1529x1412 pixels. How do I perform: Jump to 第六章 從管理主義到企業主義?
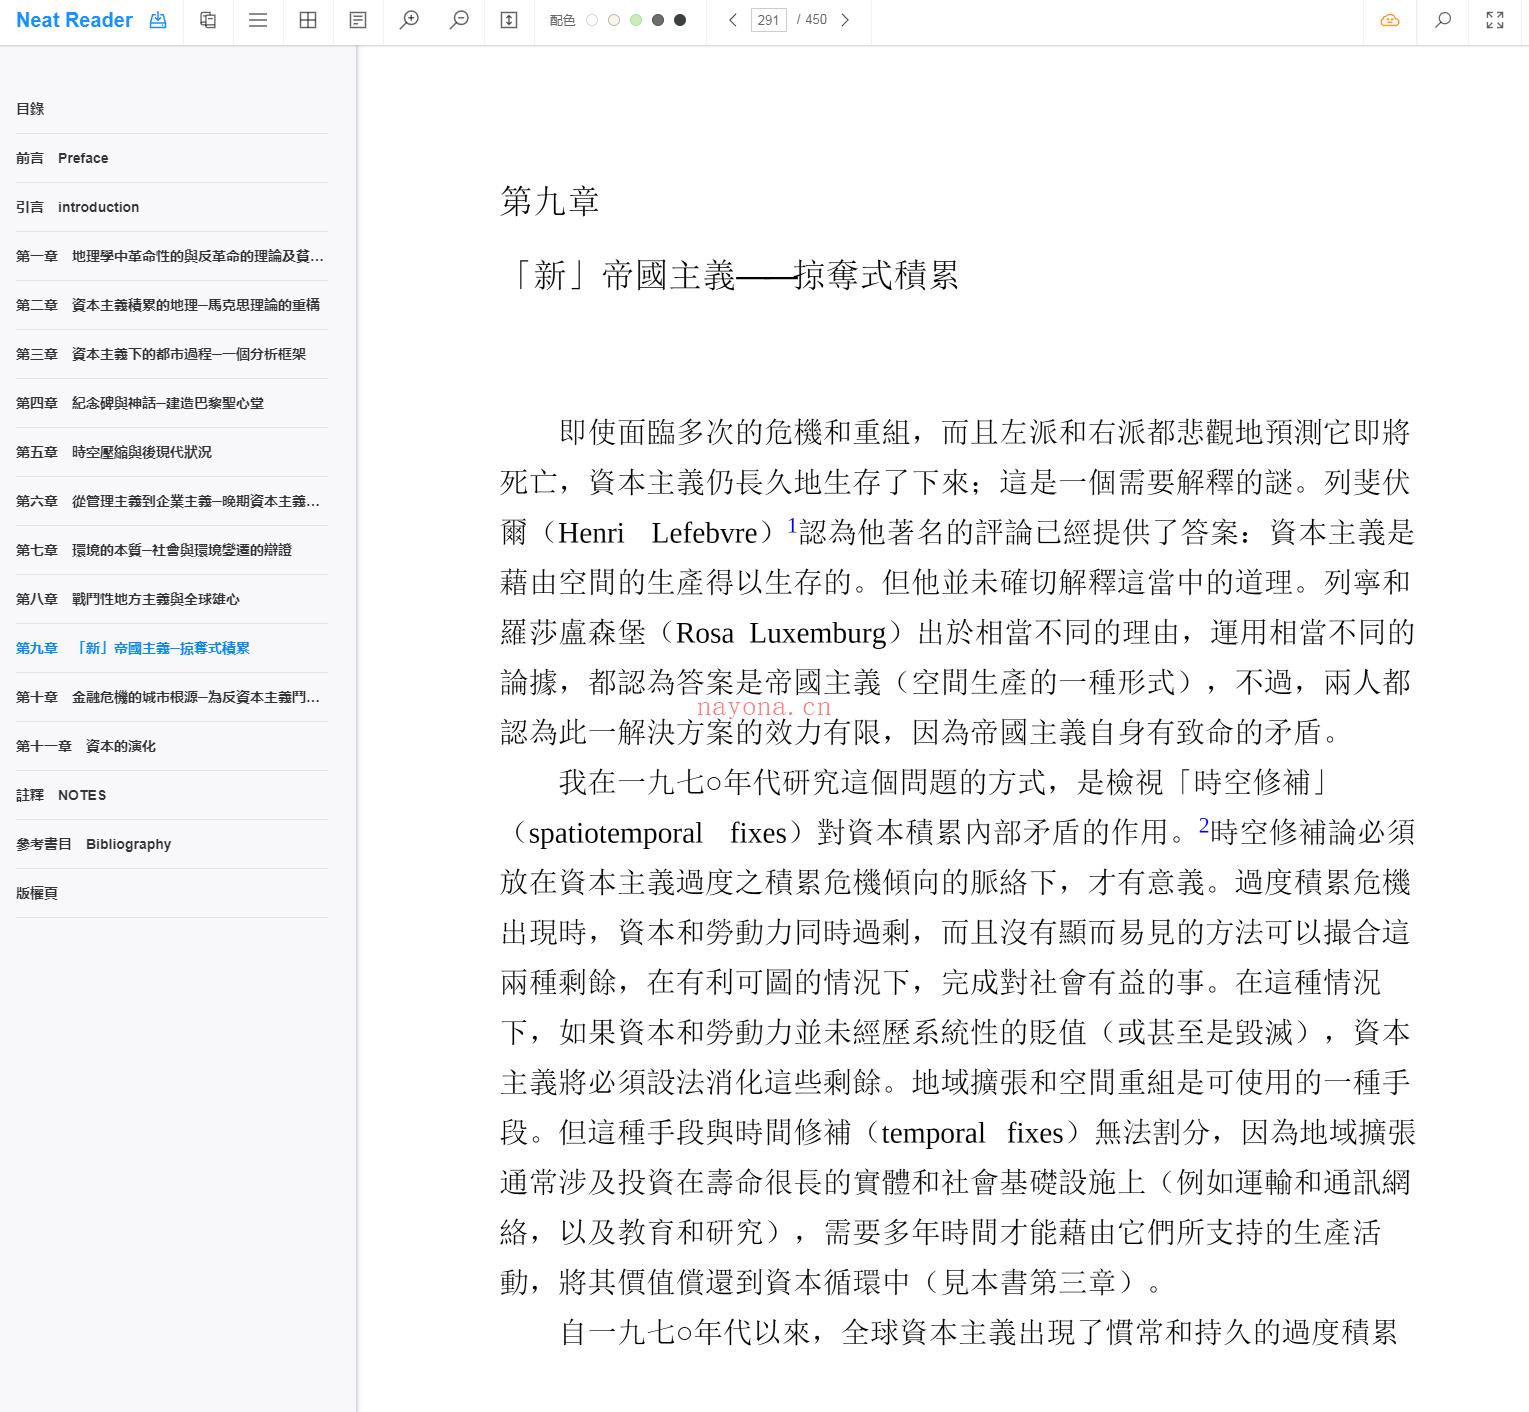point(171,501)
